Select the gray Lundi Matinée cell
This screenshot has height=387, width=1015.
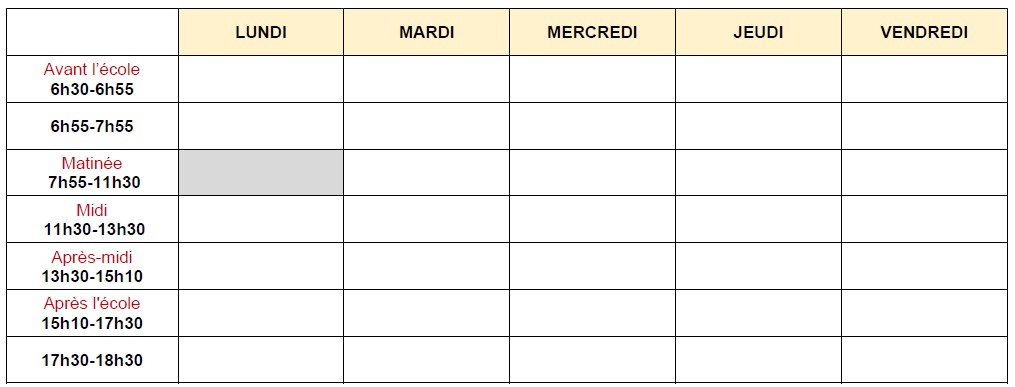pyautogui.click(x=261, y=173)
